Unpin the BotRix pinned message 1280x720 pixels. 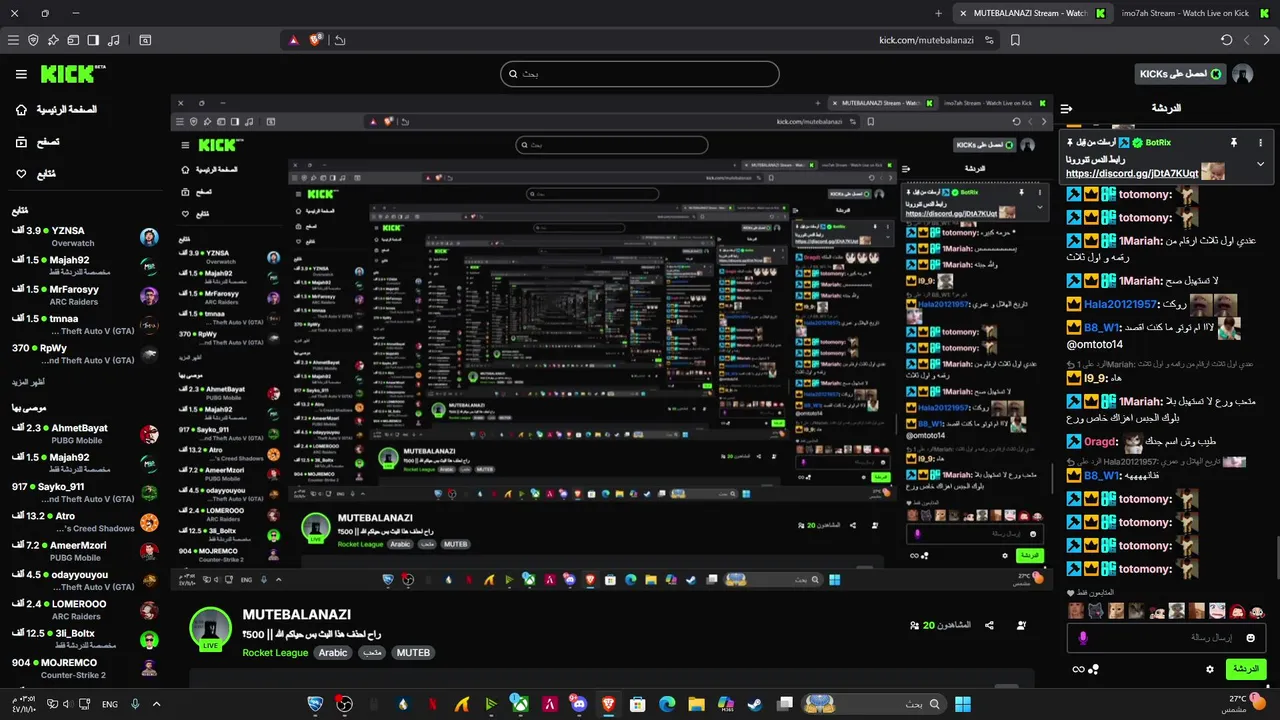point(1234,143)
